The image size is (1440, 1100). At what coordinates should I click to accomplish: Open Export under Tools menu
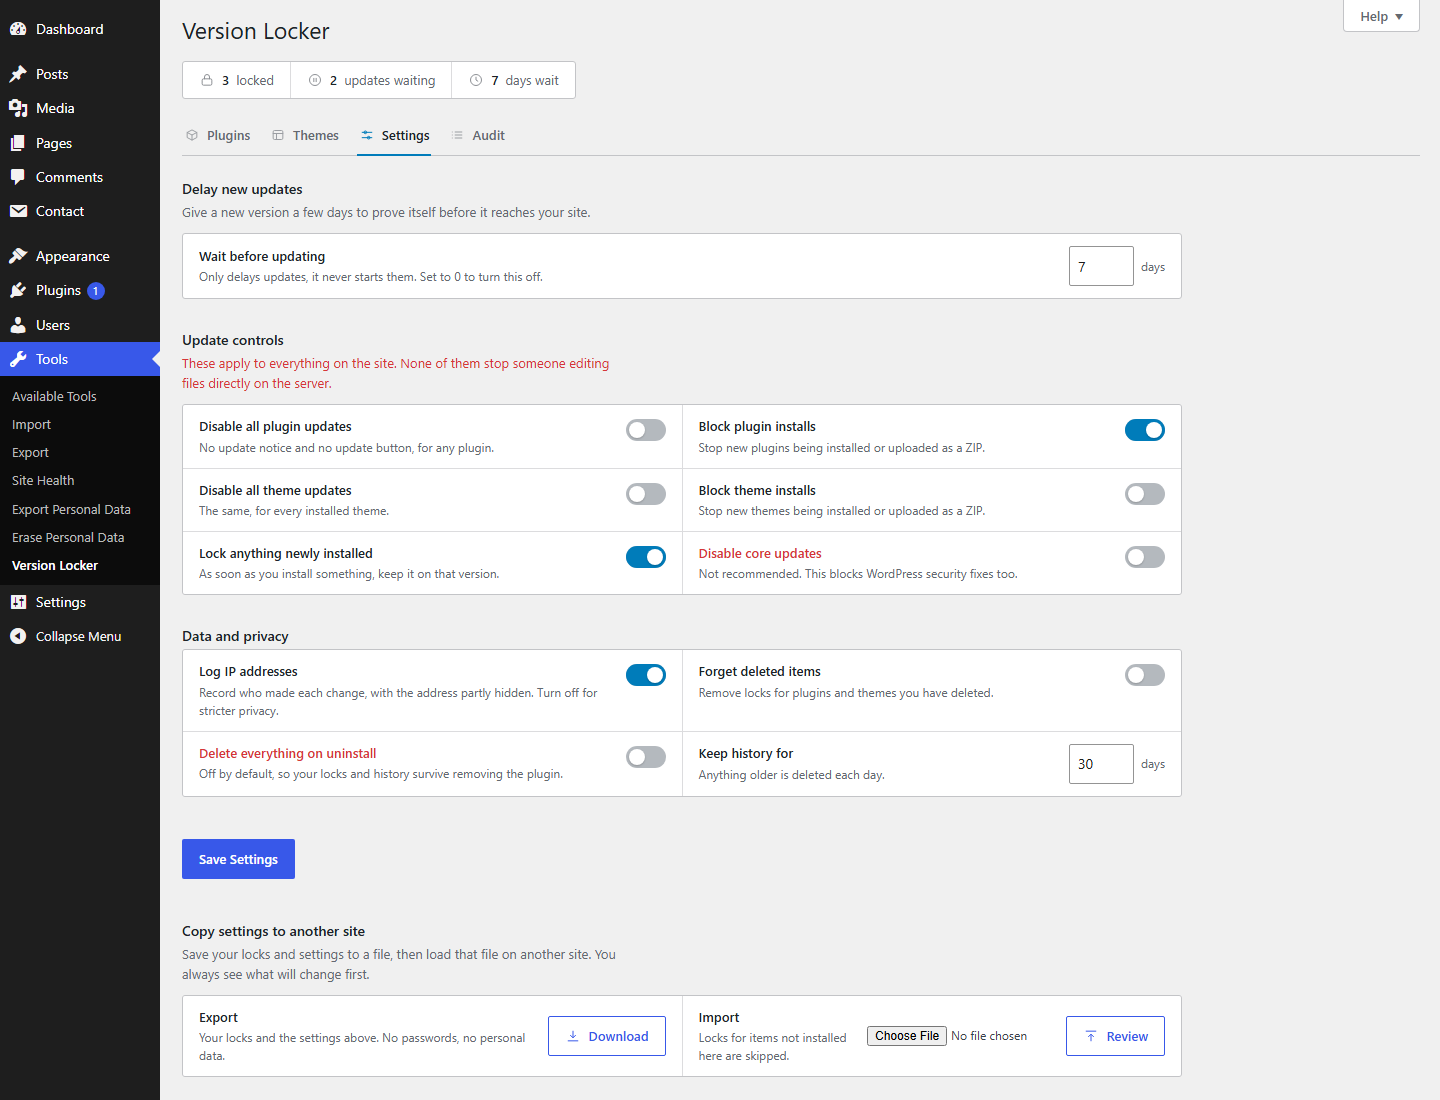coord(80,452)
